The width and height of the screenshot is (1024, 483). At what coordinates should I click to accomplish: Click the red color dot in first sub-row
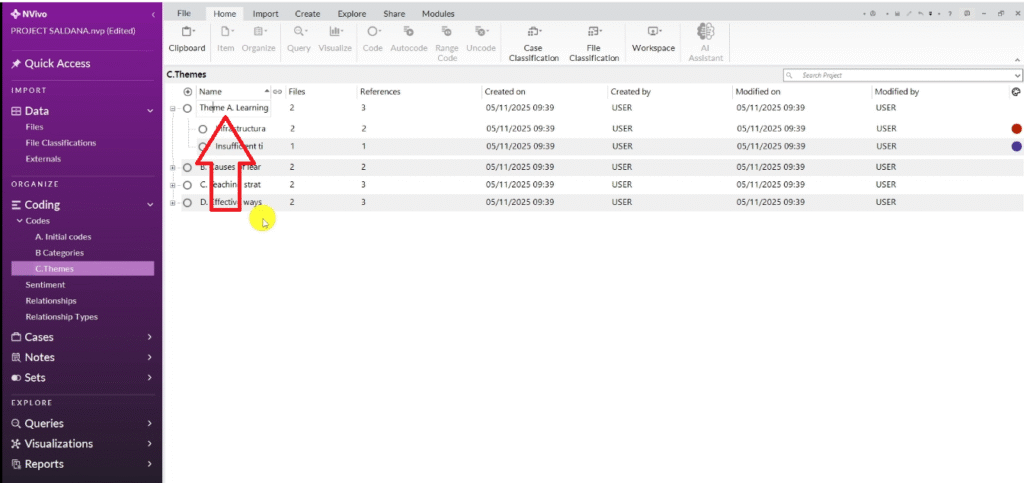click(1016, 129)
